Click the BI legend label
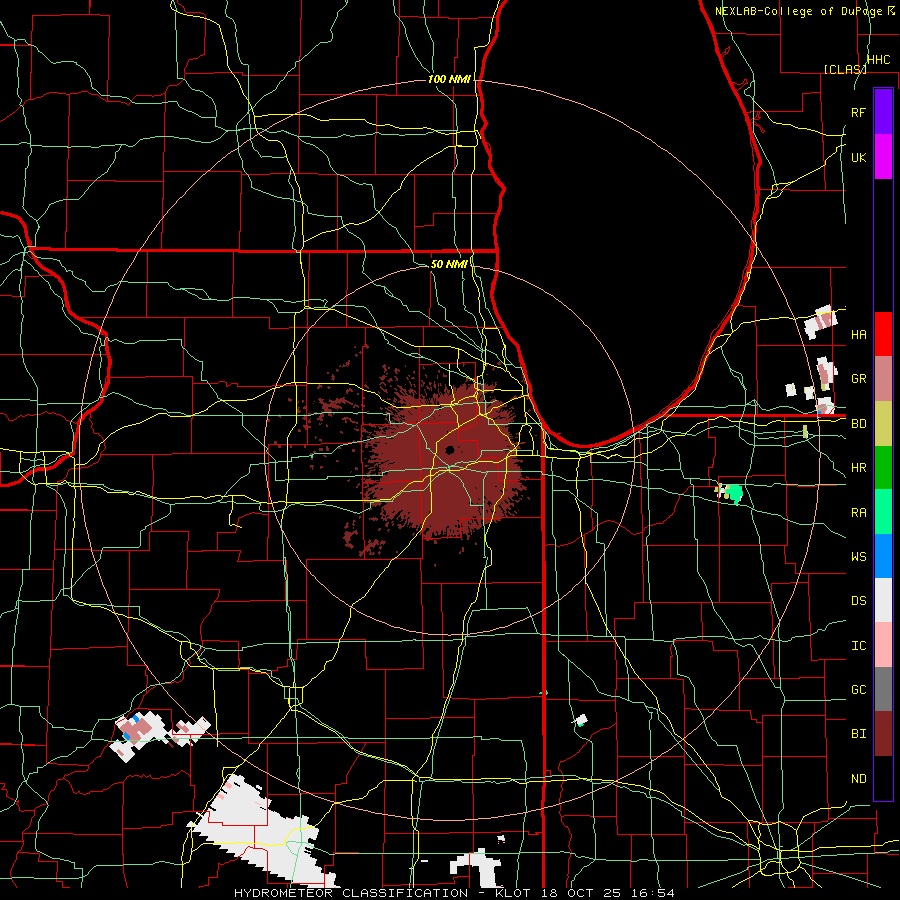The image size is (900, 900). 859,734
